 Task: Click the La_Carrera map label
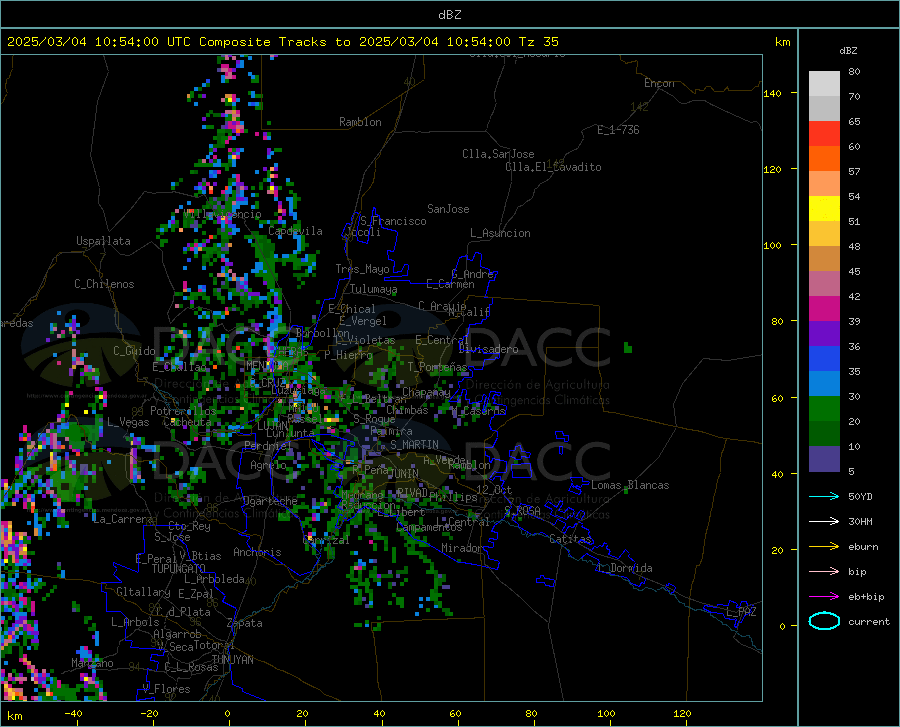click(123, 519)
